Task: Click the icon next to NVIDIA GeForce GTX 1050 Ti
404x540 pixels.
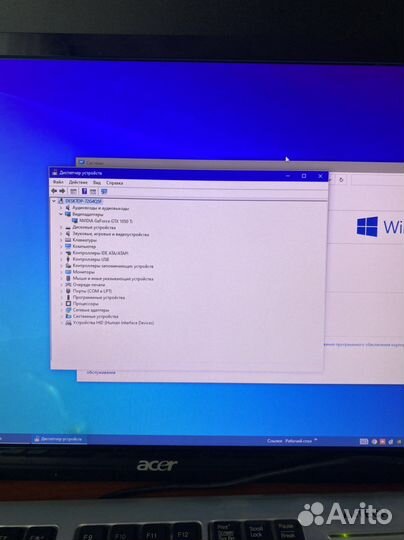Action: tap(75, 221)
